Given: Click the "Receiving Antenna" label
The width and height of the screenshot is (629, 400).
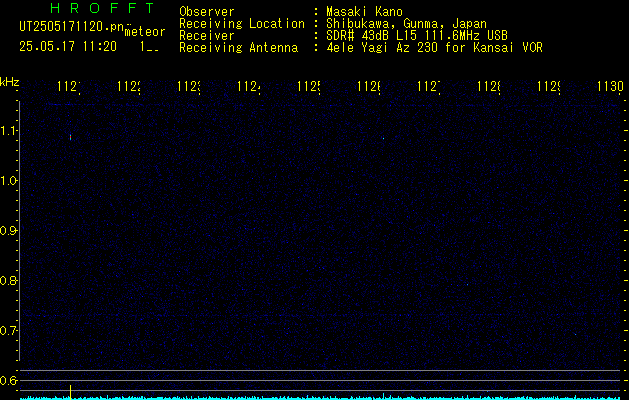Looking at the screenshot, I should click(x=238, y=48).
